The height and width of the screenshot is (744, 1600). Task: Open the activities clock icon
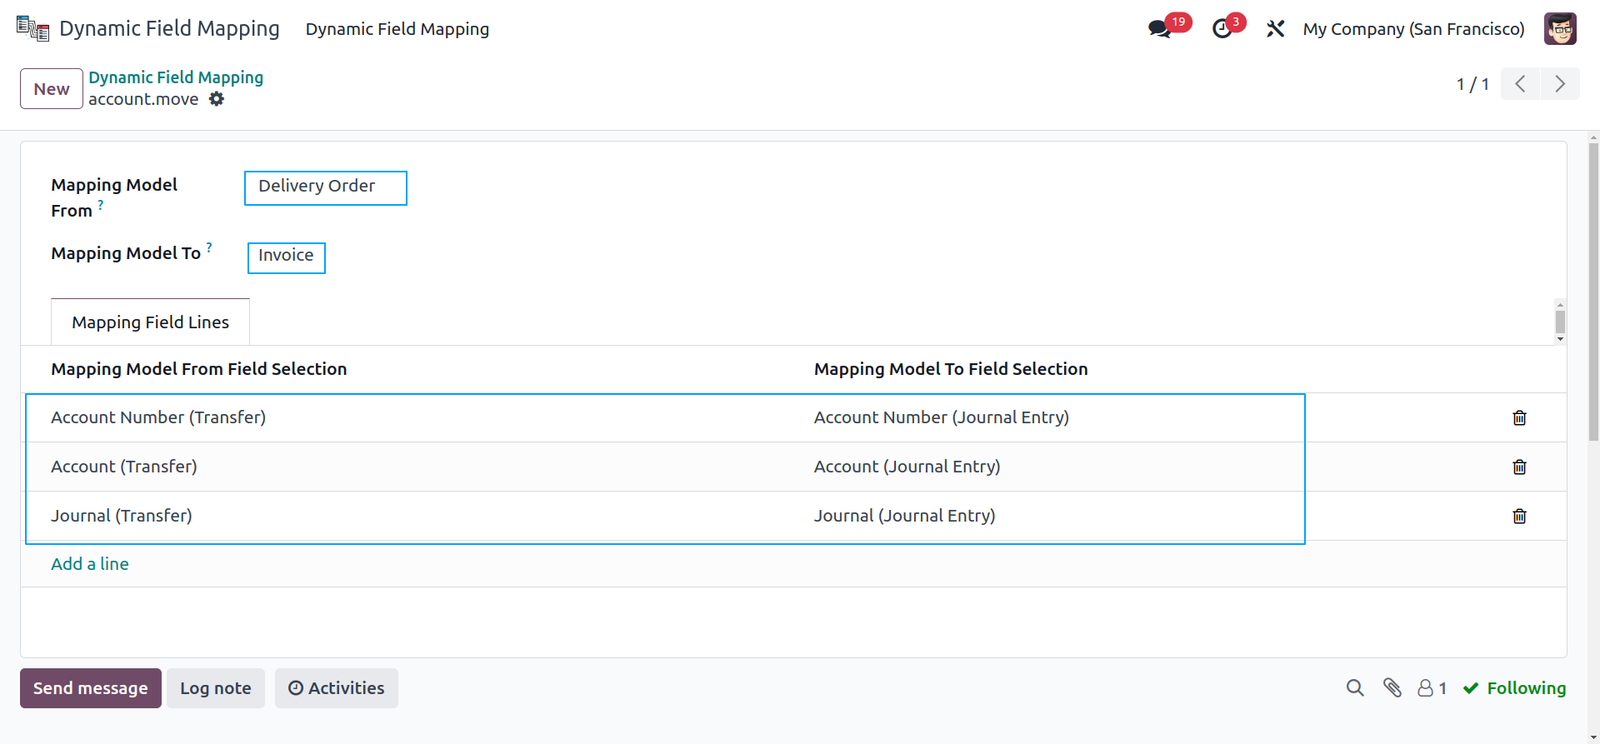coord(1222,29)
